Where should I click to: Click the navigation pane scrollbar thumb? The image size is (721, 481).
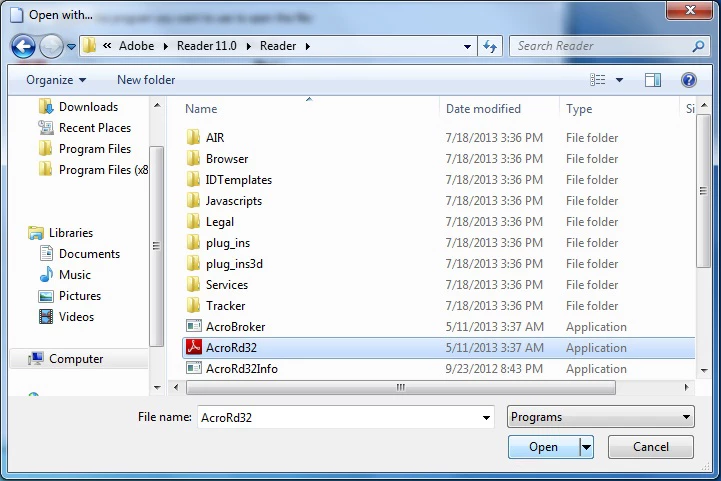point(156,246)
